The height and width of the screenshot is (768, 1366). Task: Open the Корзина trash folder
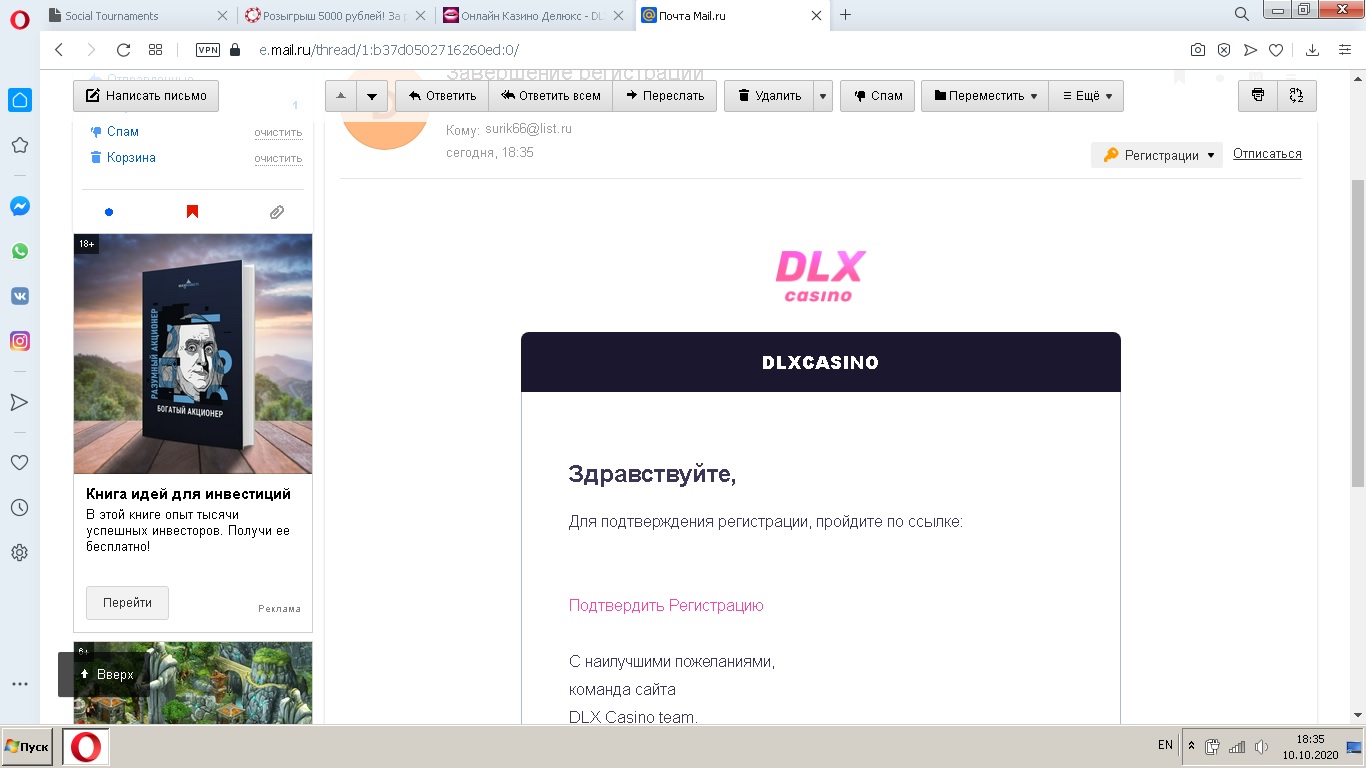pyautogui.click(x=131, y=158)
